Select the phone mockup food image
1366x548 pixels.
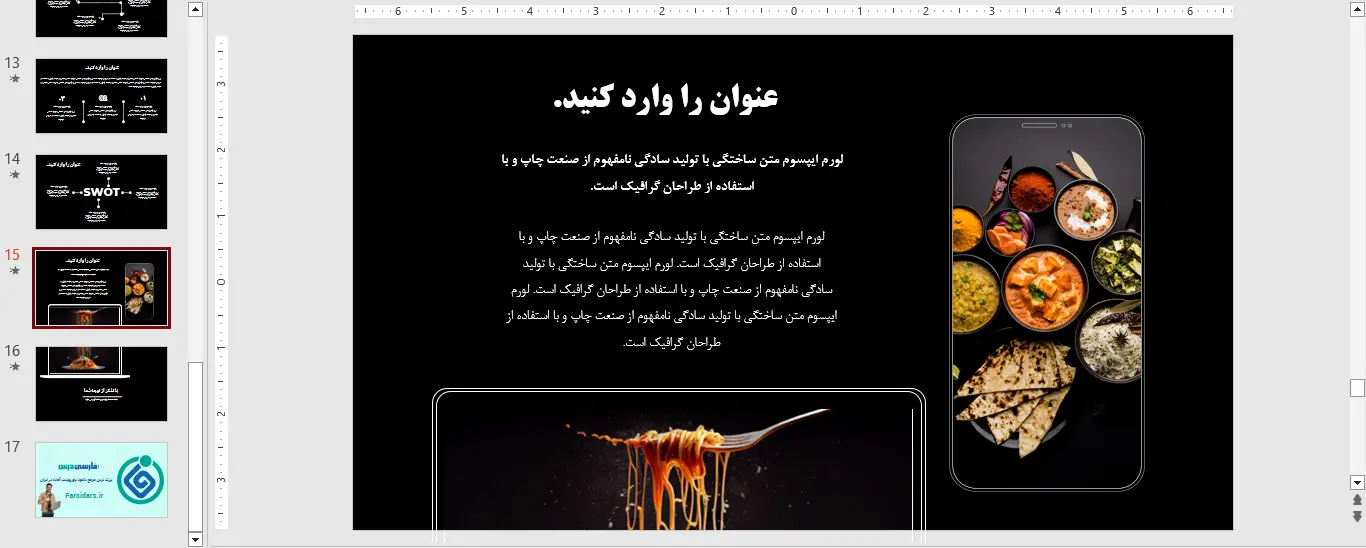1046,304
